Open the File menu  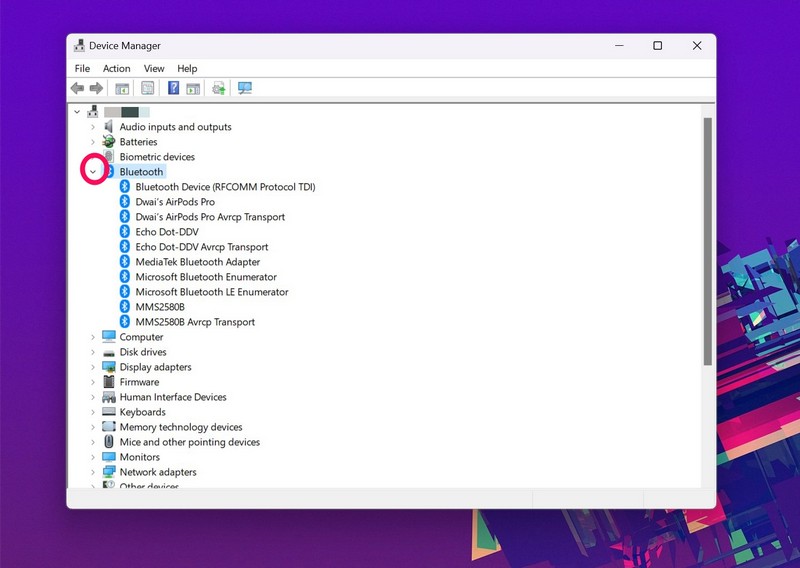82,69
